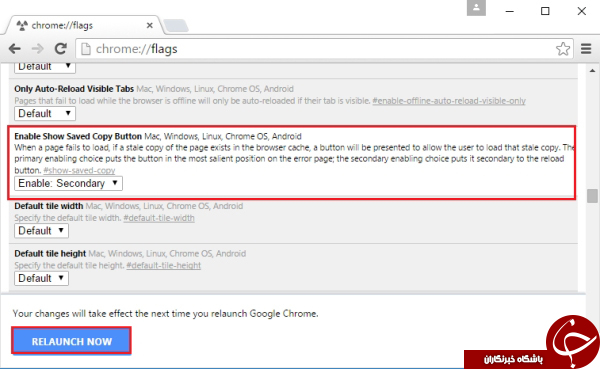Click the RELAUNCH NOW button
The height and width of the screenshot is (369, 600).
click(72, 340)
